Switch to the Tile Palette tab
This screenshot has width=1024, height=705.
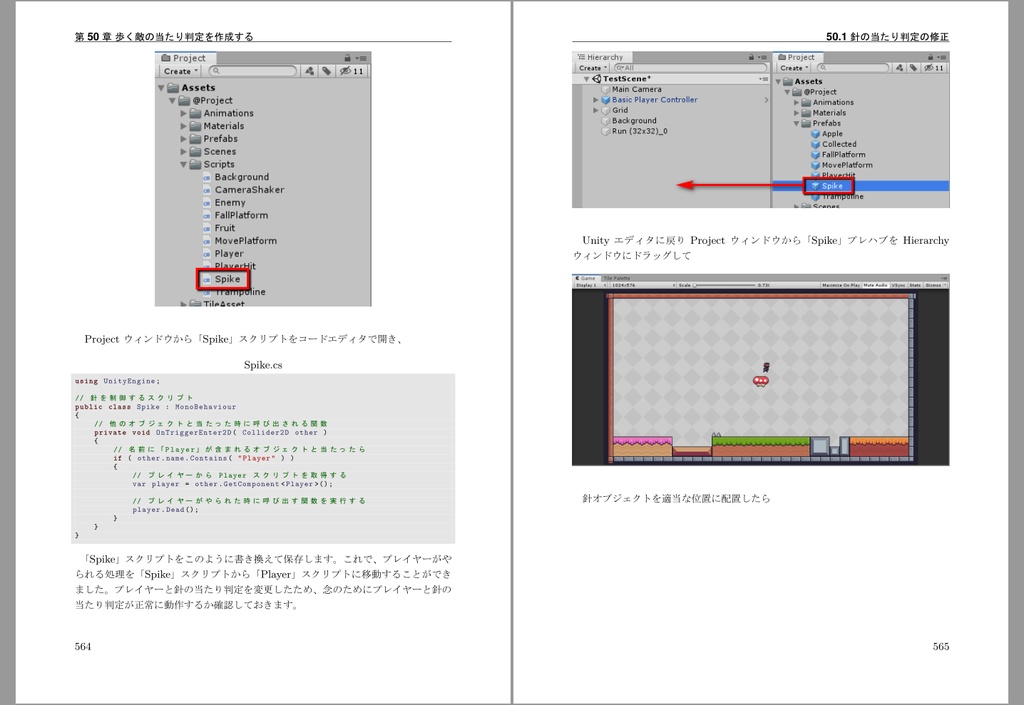click(617, 277)
